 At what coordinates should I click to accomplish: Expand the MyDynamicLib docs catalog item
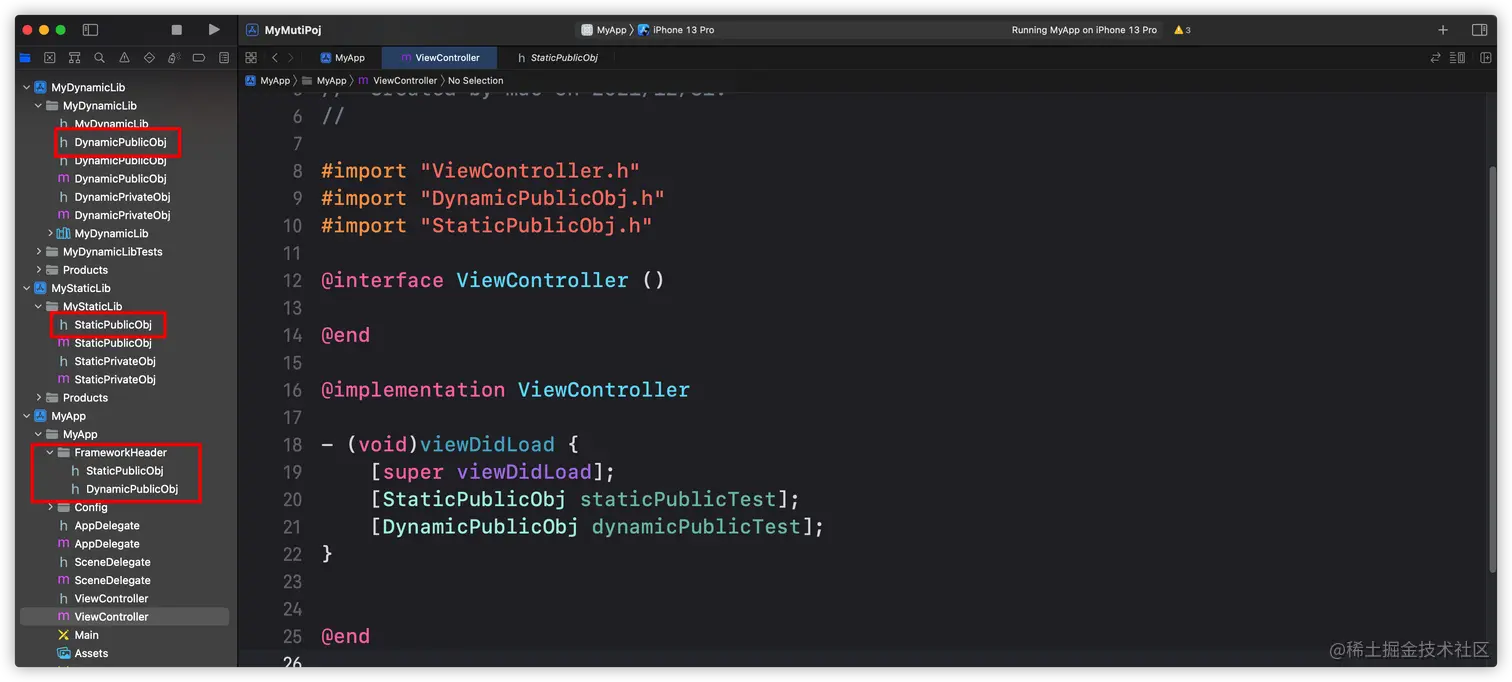pyautogui.click(x=51, y=234)
